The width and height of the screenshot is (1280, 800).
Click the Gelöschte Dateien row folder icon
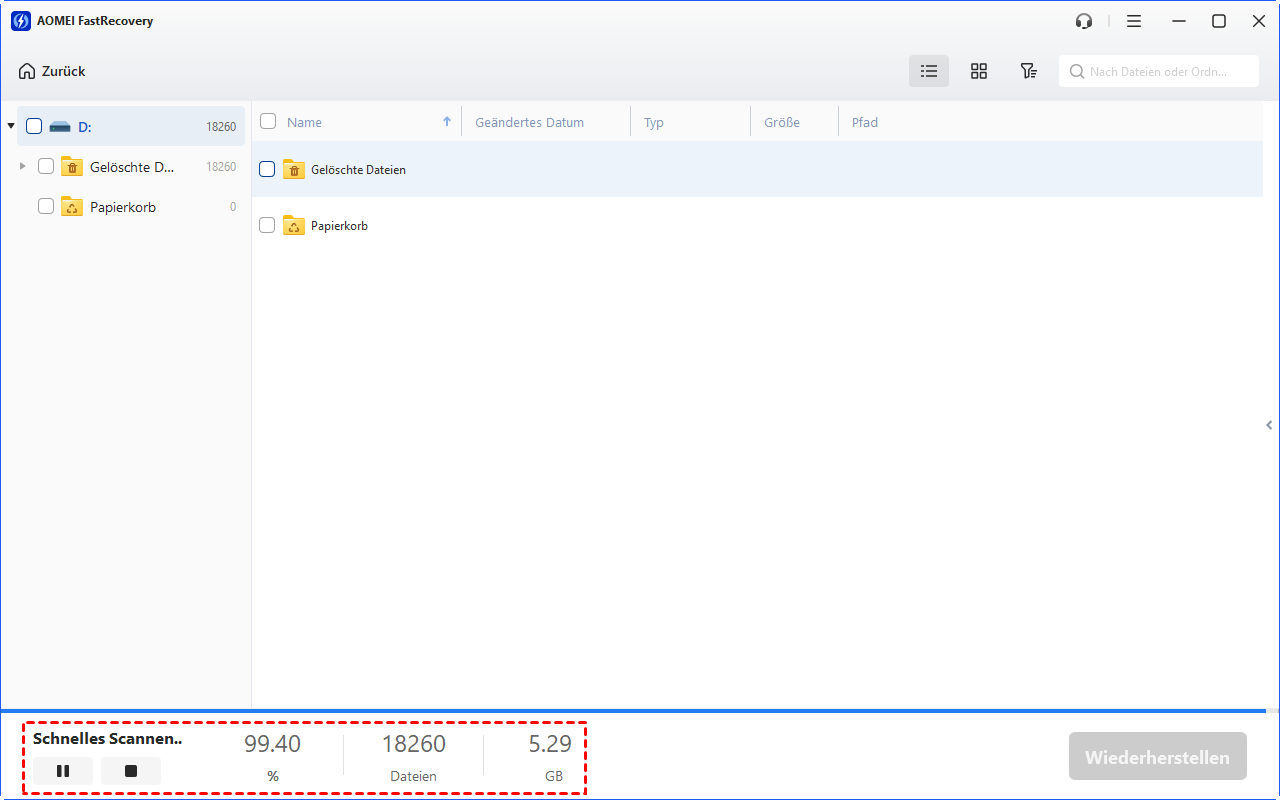[x=294, y=169]
